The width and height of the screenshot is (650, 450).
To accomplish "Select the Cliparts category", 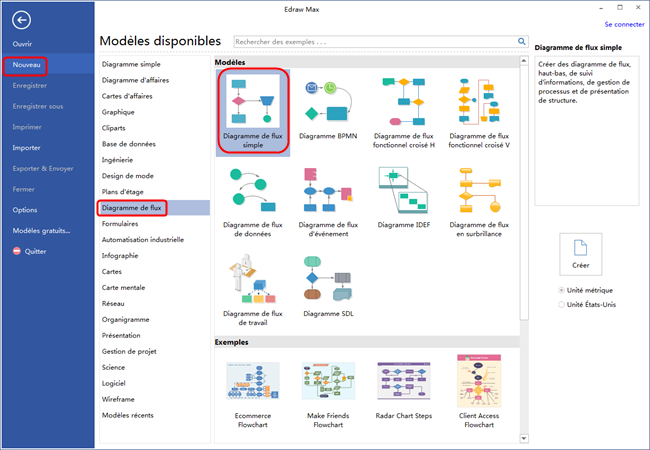I will coord(114,128).
